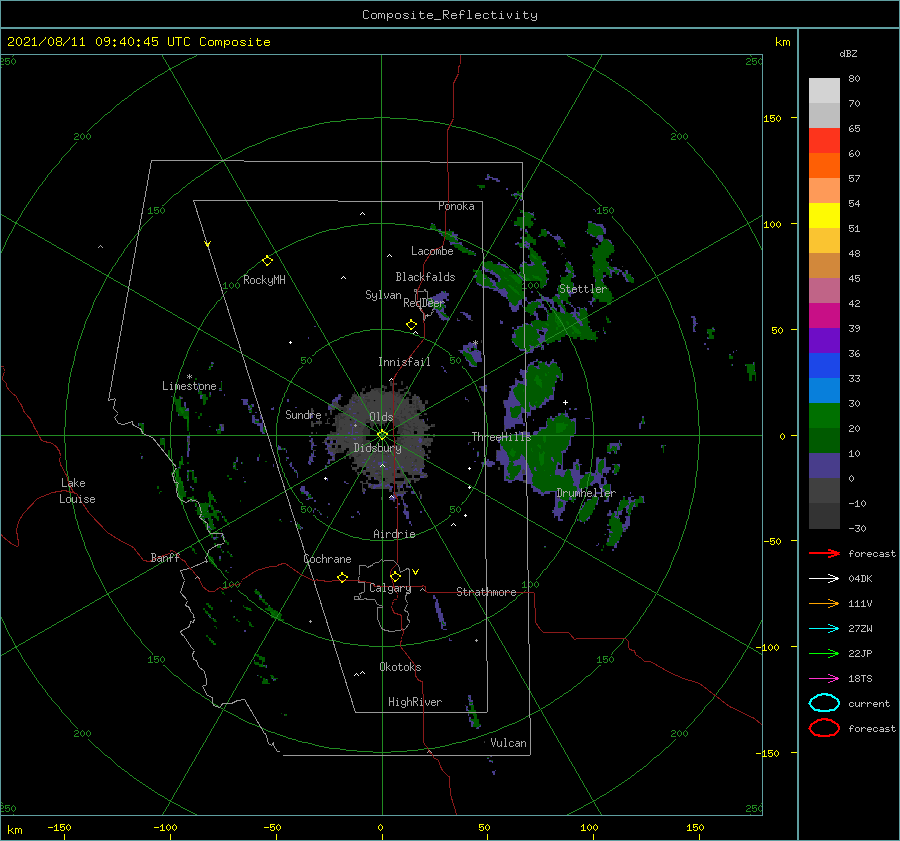The image size is (900, 841).
Task: Click the yellow radar site marker at Olds
Action: [x=382, y=435]
